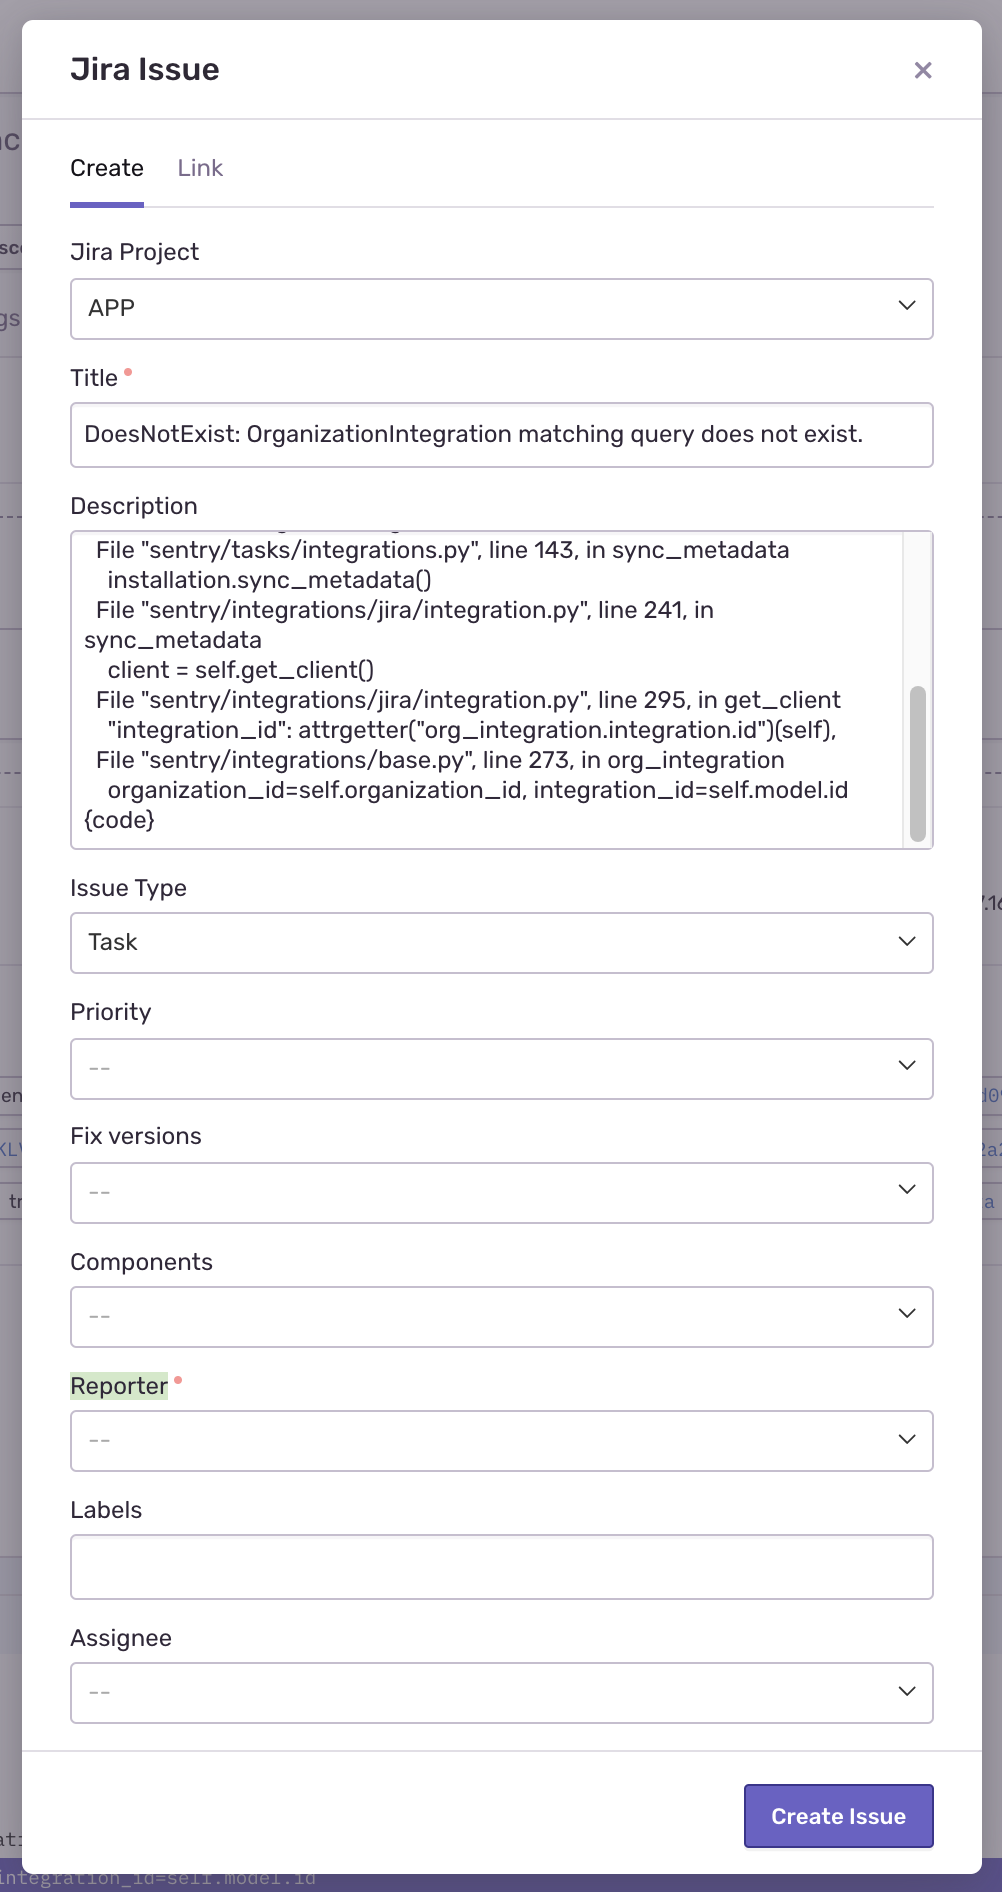1002x1892 pixels.
Task: Click the 'Assignee' field label
Action: point(121,1638)
